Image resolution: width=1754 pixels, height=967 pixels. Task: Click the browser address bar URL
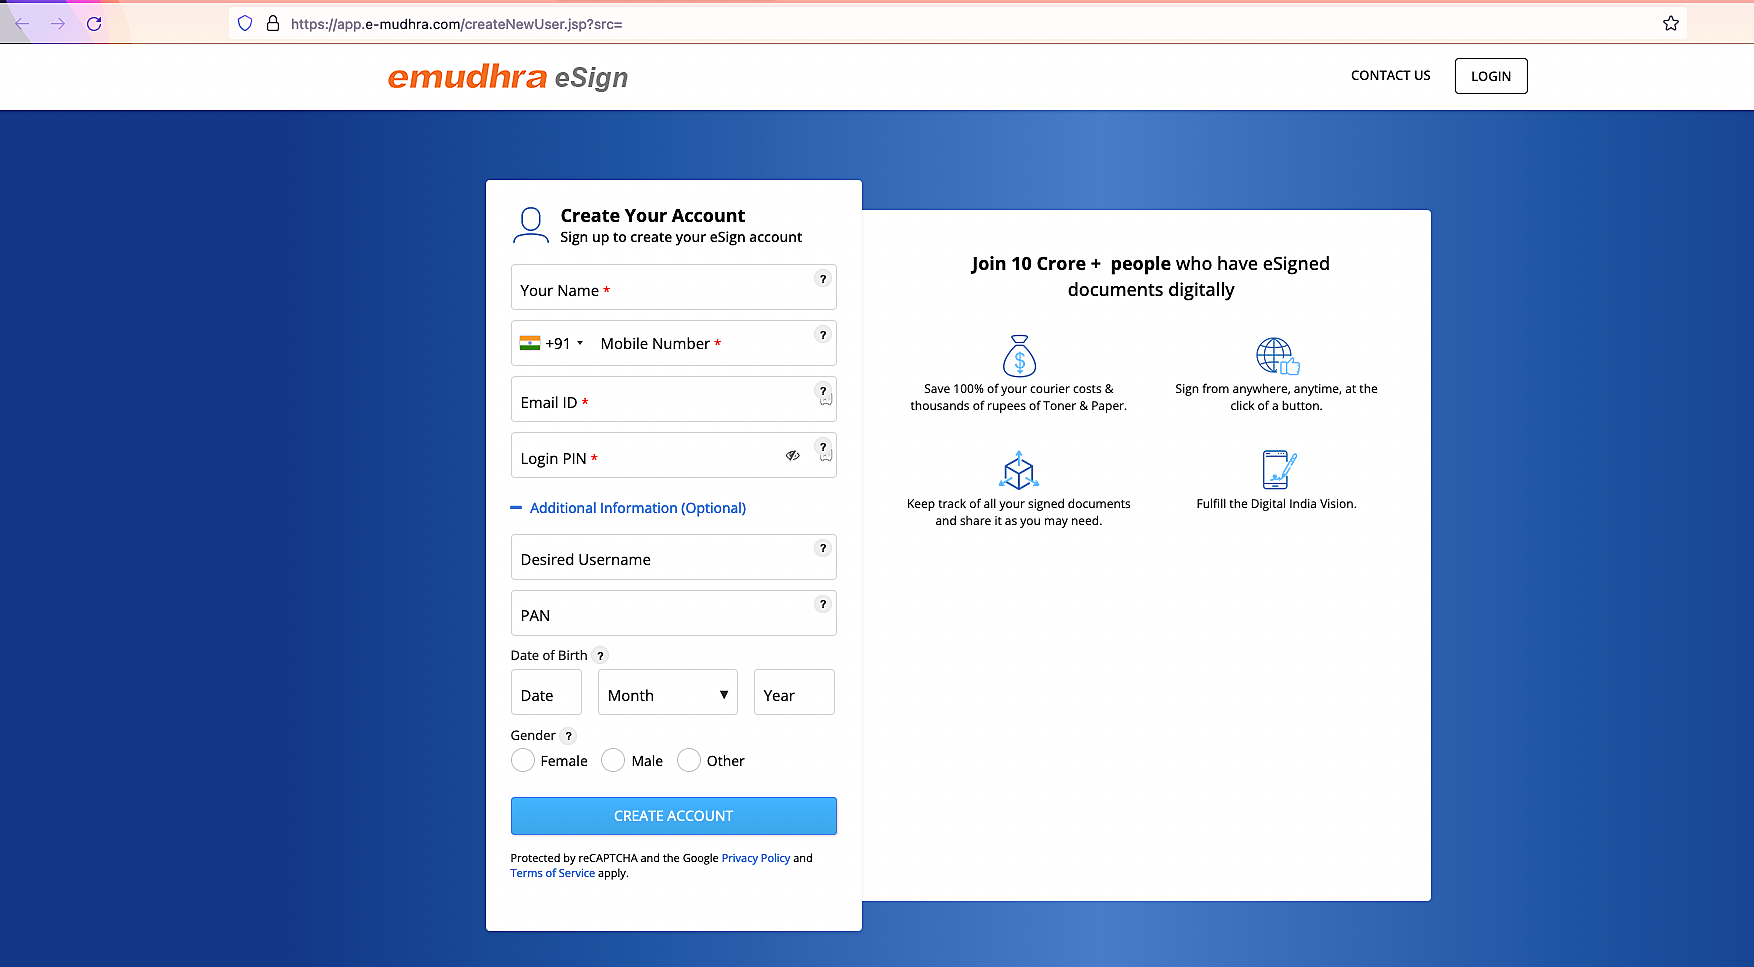[x=456, y=24]
